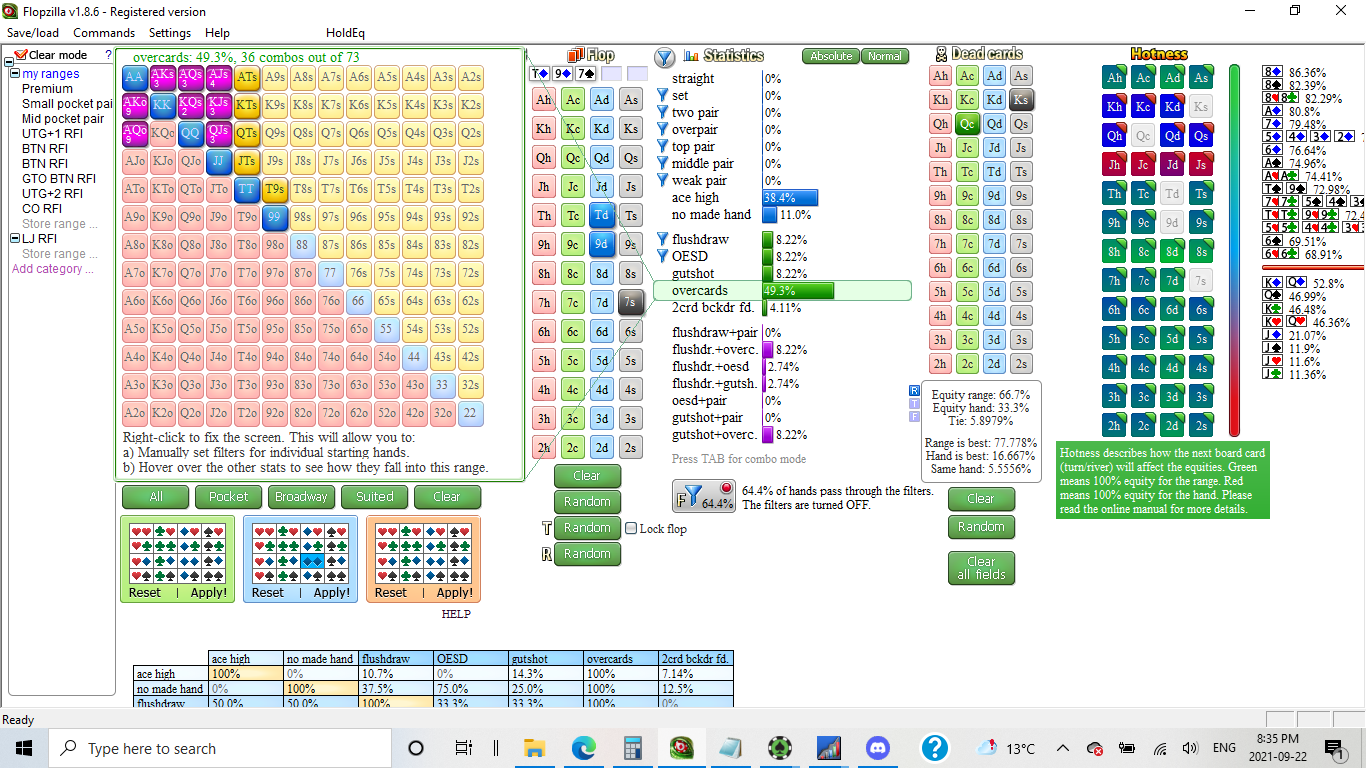Open the Help menu
This screenshot has width=1366, height=768.
217,33
